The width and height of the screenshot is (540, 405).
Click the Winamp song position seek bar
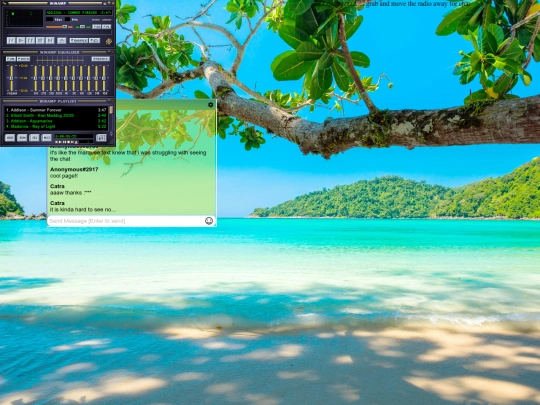[59, 33]
